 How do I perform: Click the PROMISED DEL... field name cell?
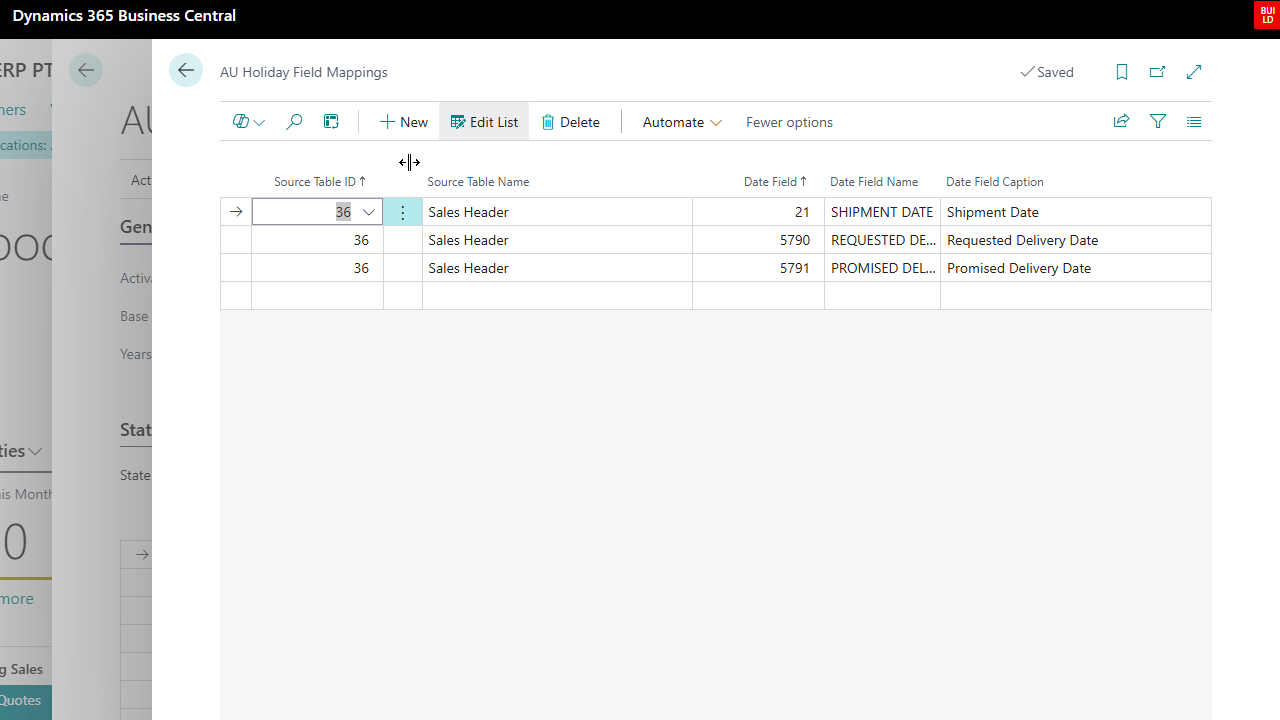[x=882, y=268]
